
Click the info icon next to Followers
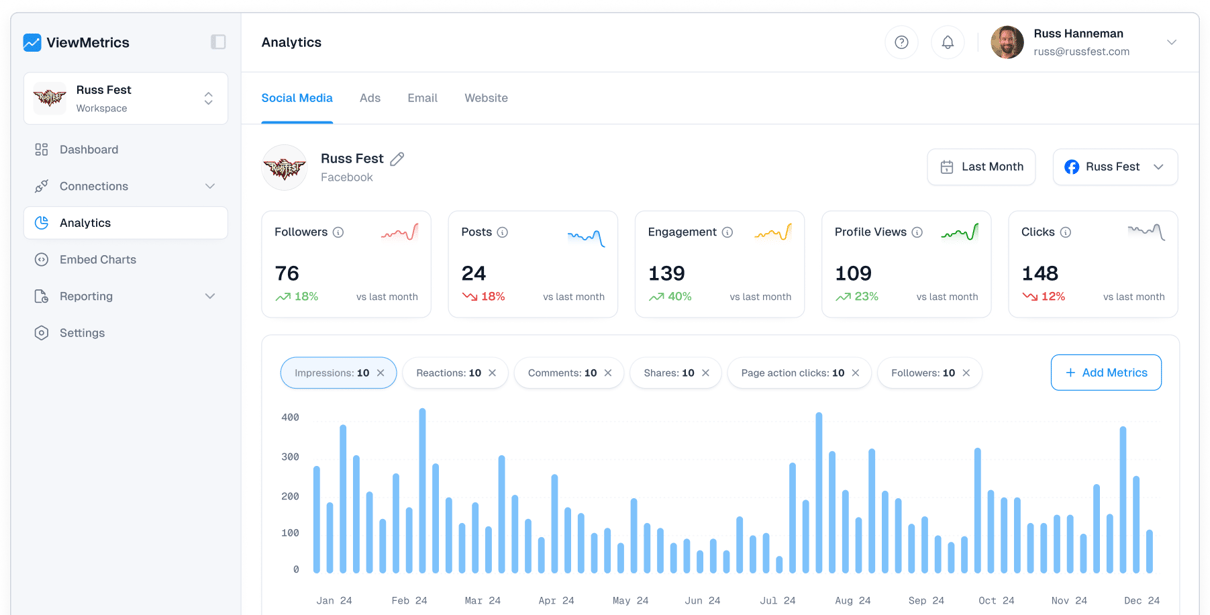339,232
